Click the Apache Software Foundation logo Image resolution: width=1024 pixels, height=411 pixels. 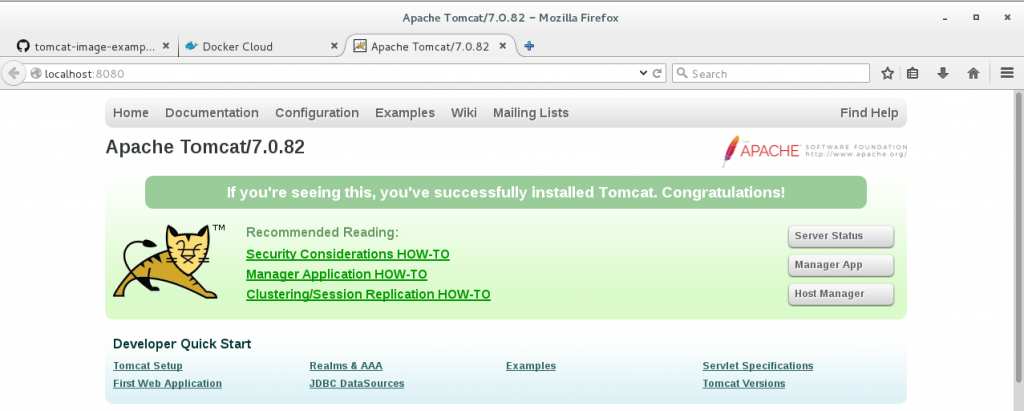point(814,151)
